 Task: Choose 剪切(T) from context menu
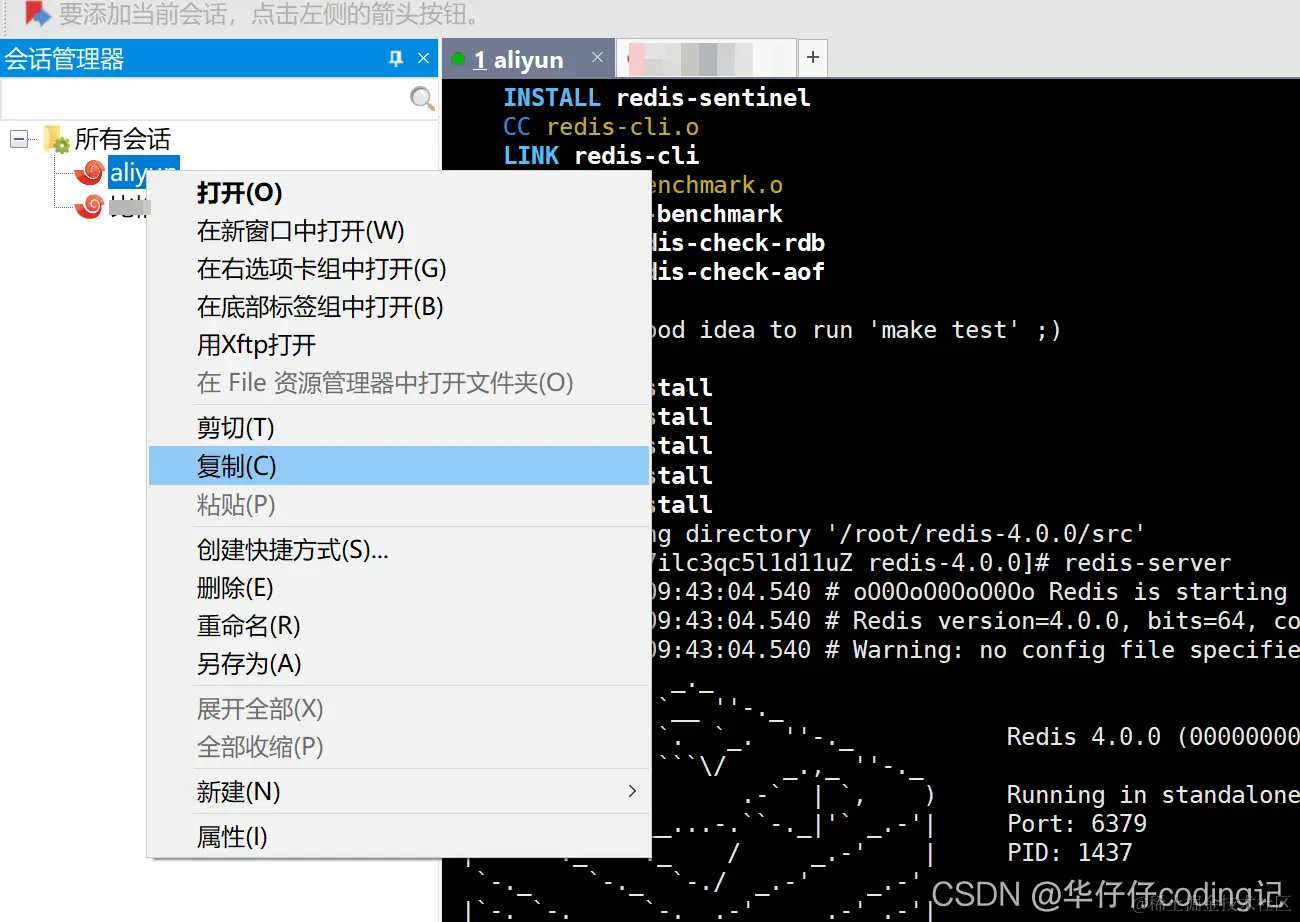pyautogui.click(x=399, y=428)
